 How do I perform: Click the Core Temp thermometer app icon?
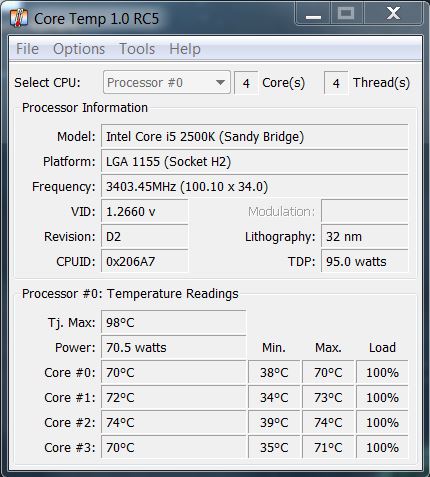[x=19, y=18]
